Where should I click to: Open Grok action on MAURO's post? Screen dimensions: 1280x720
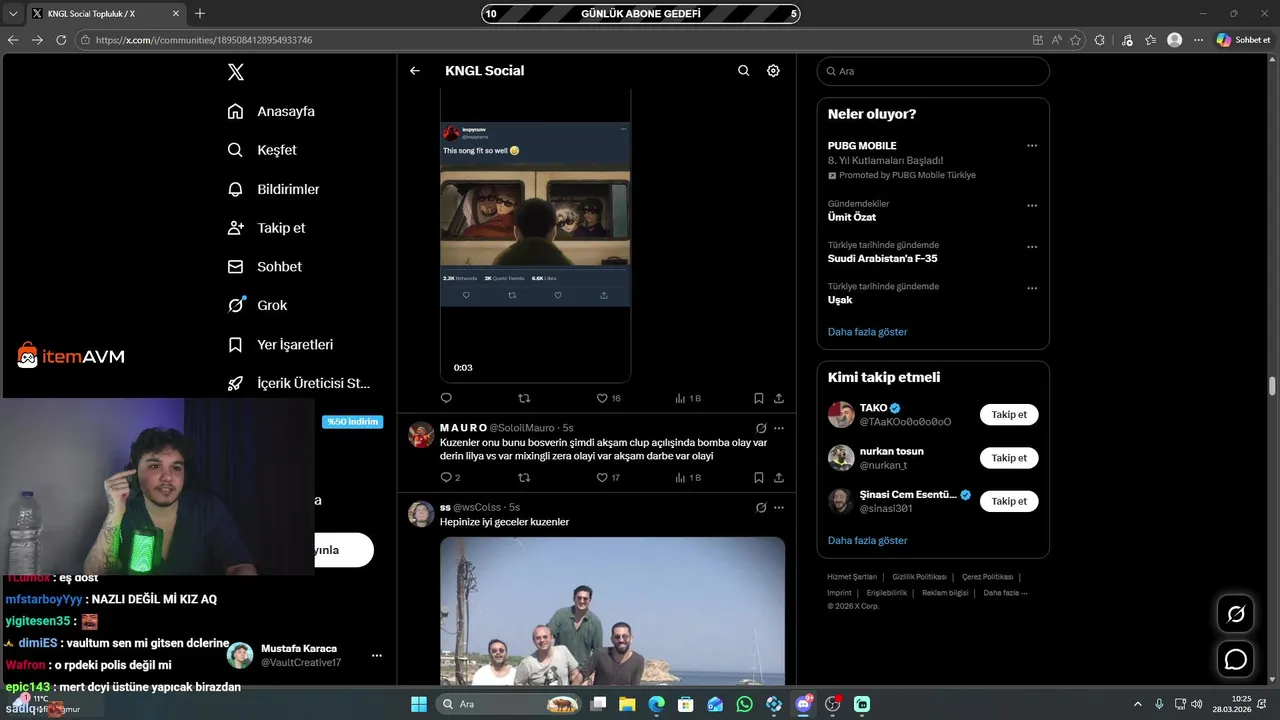(x=761, y=428)
